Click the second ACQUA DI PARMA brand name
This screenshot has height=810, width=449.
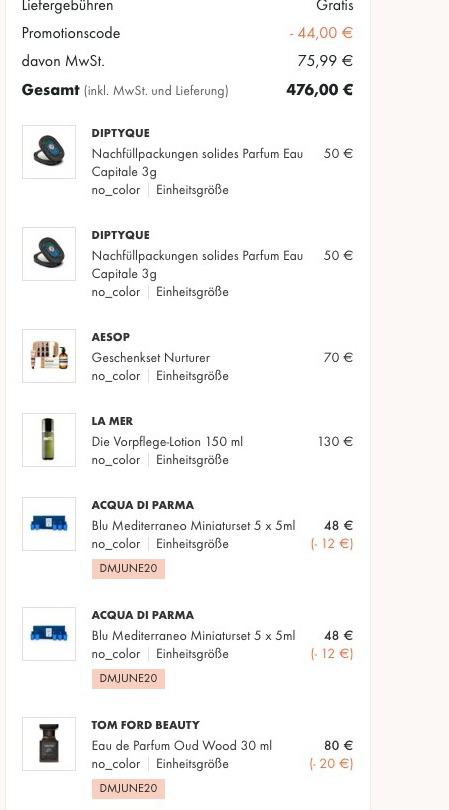143,615
